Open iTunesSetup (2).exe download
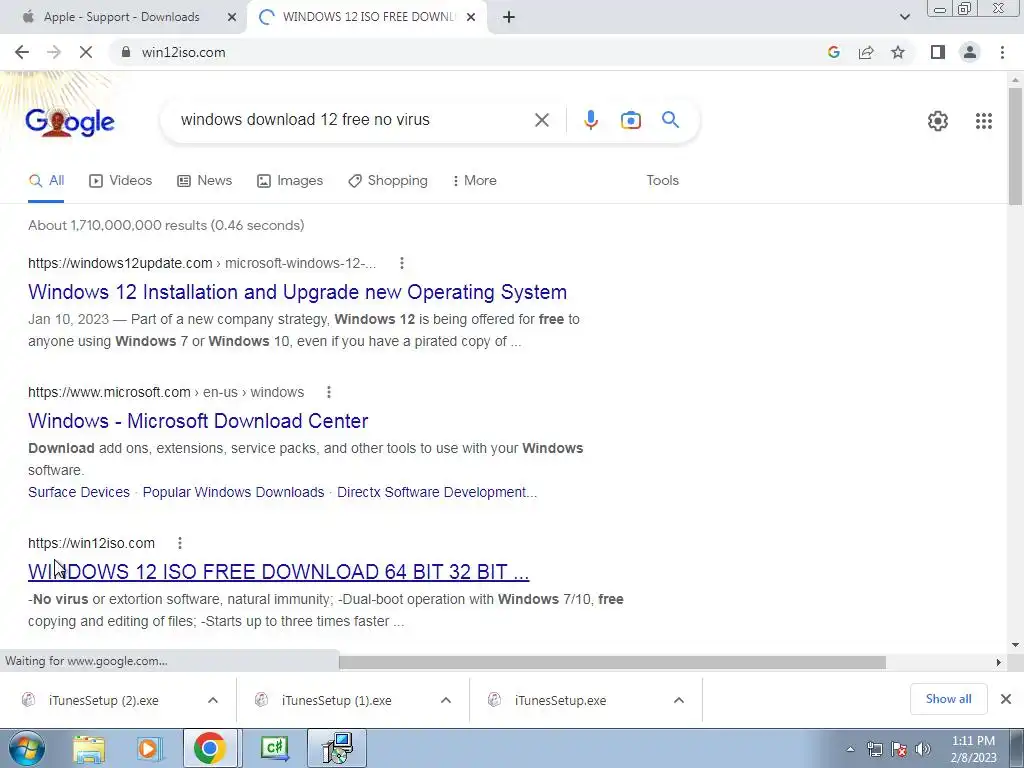Image resolution: width=1024 pixels, height=768 pixels. point(103,701)
